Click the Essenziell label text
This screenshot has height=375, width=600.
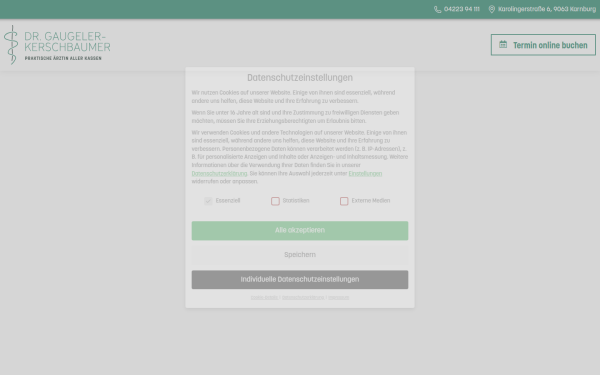(x=228, y=201)
